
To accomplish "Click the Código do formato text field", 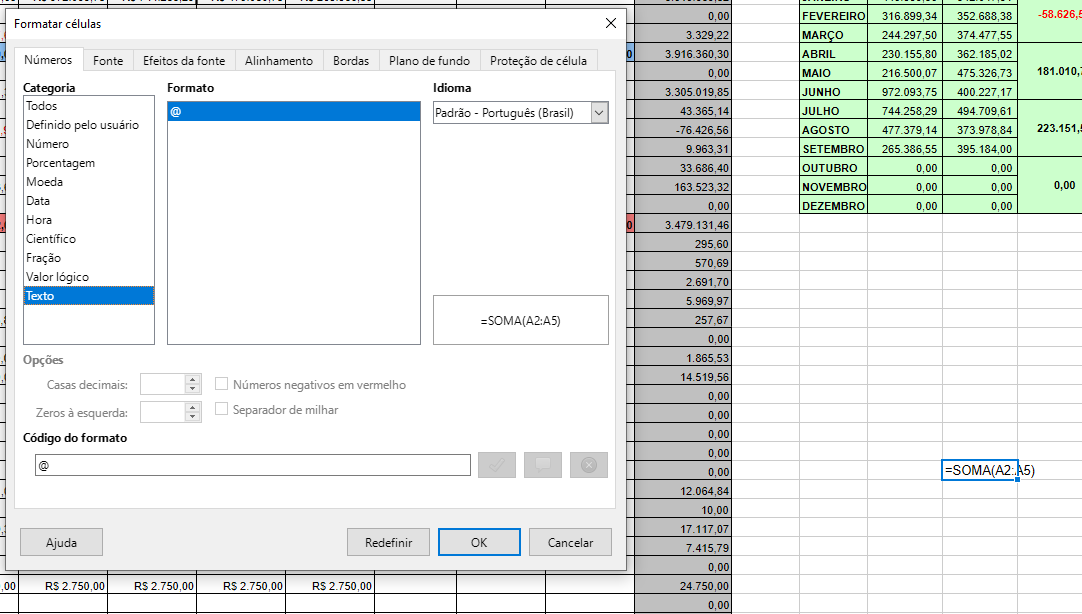I will point(252,465).
